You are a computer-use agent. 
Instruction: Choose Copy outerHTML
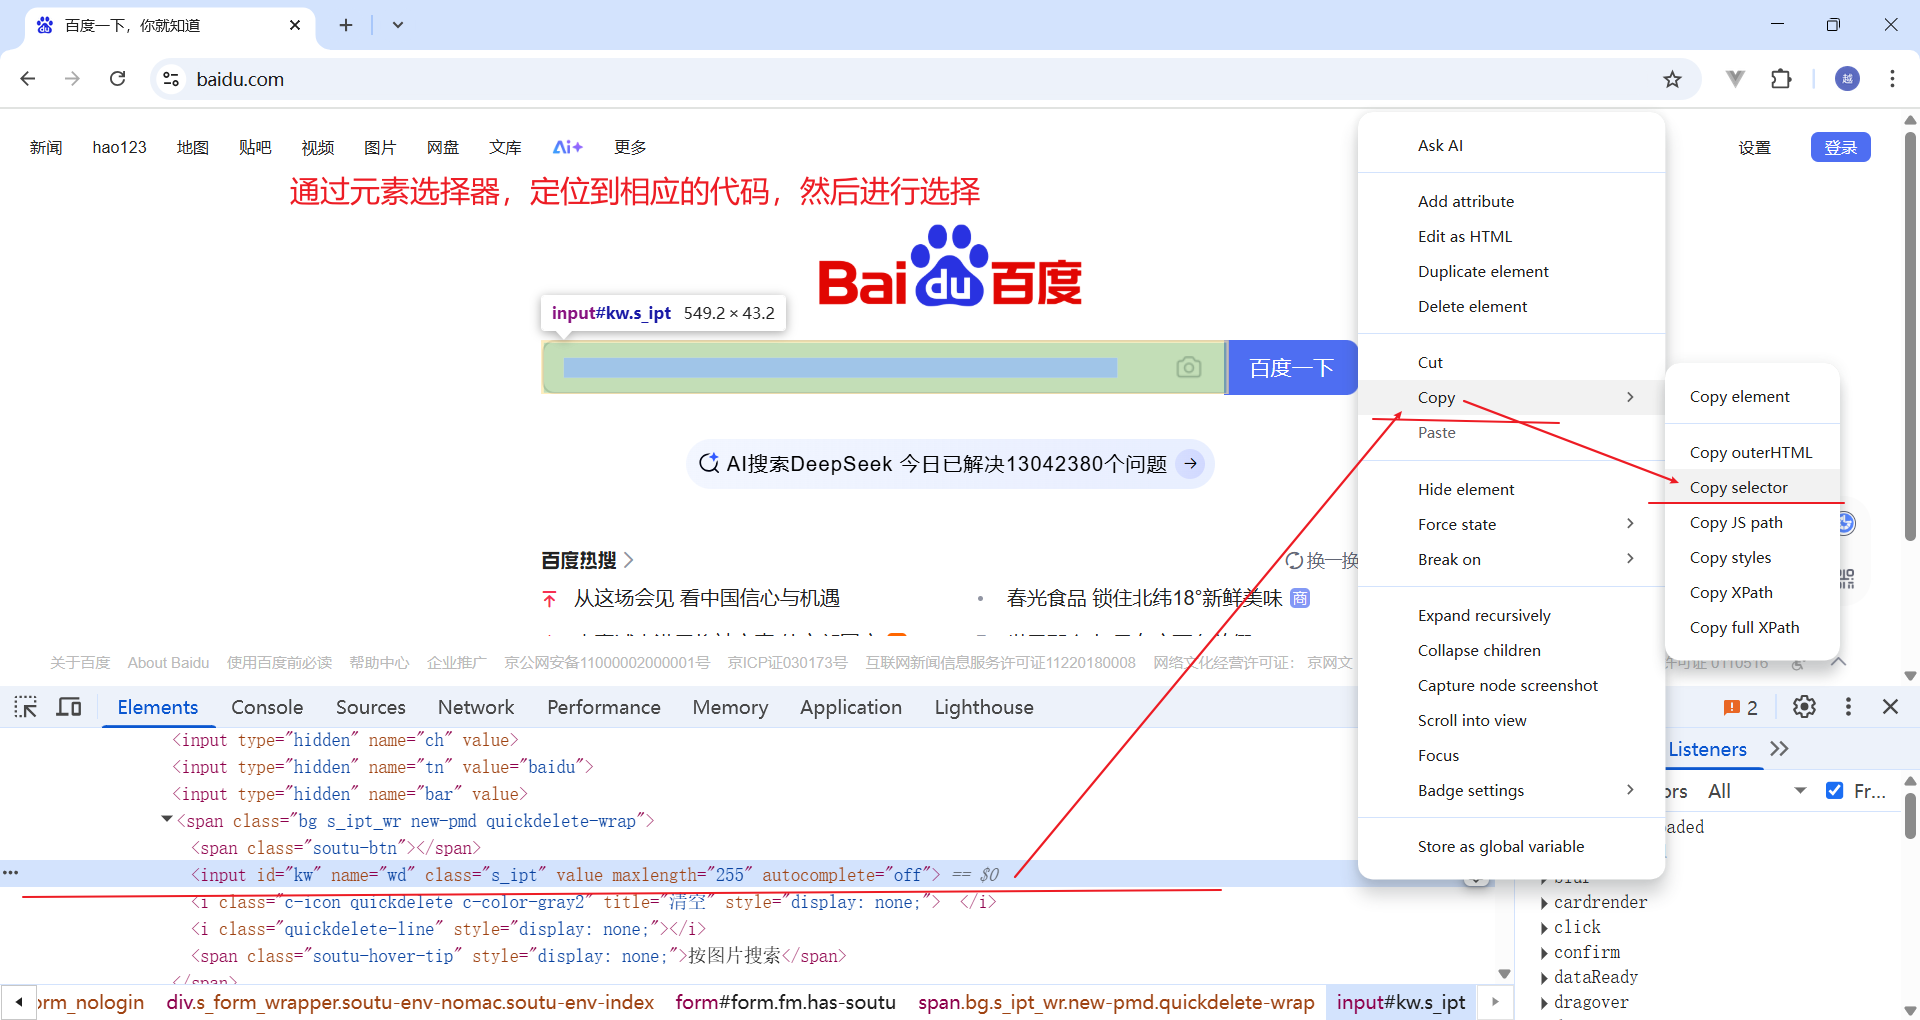1752,452
